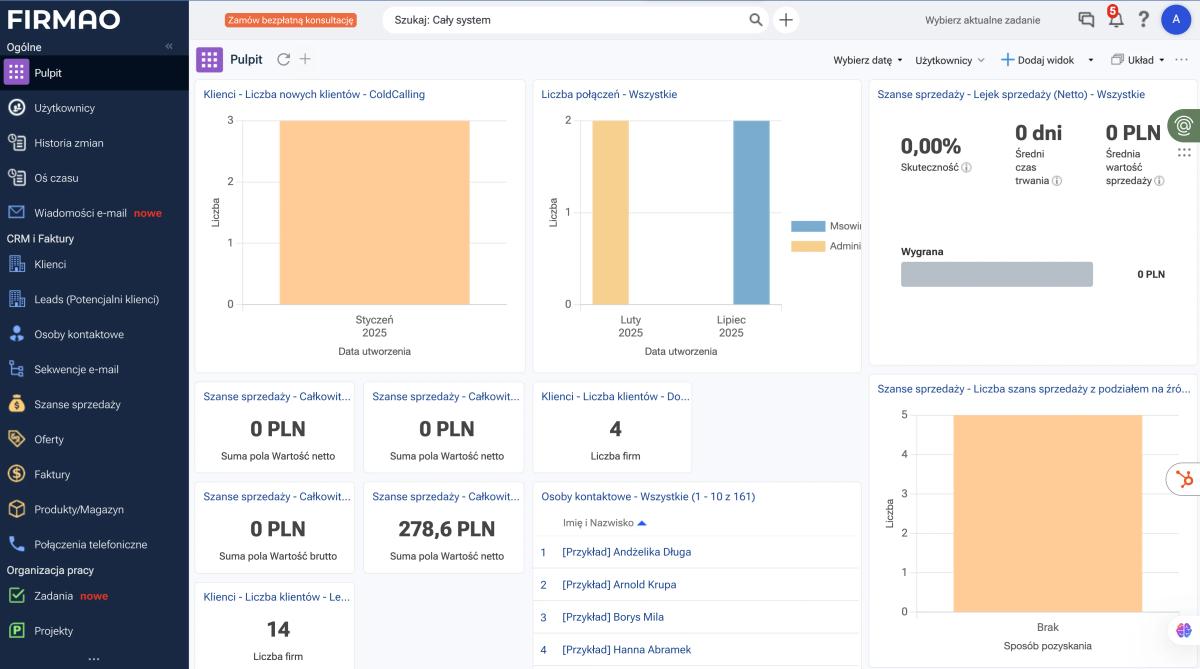The height and width of the screenshot is (669, 1200).
Task: Open the green email side widget
Action: pos(1184,125)
